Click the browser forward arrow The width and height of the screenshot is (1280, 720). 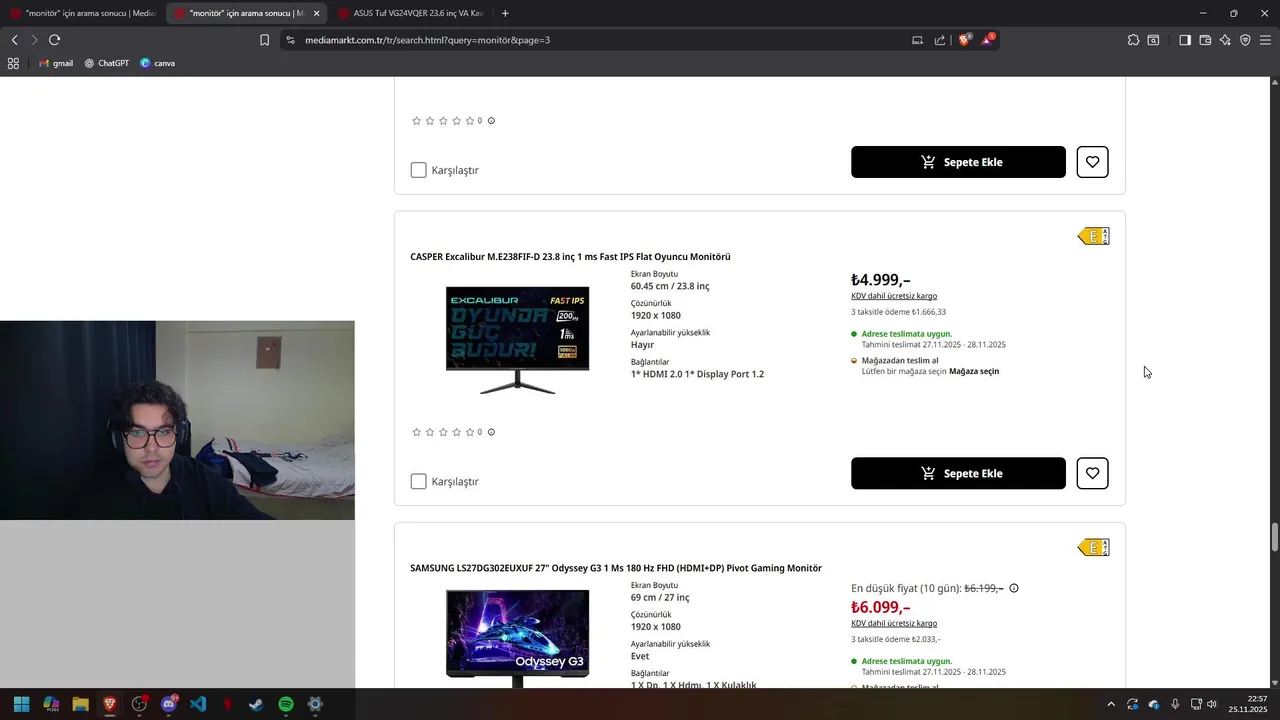point(34,40)
